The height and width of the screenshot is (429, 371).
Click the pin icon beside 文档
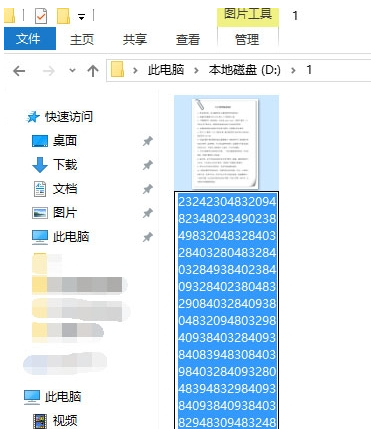click(148, 189)
